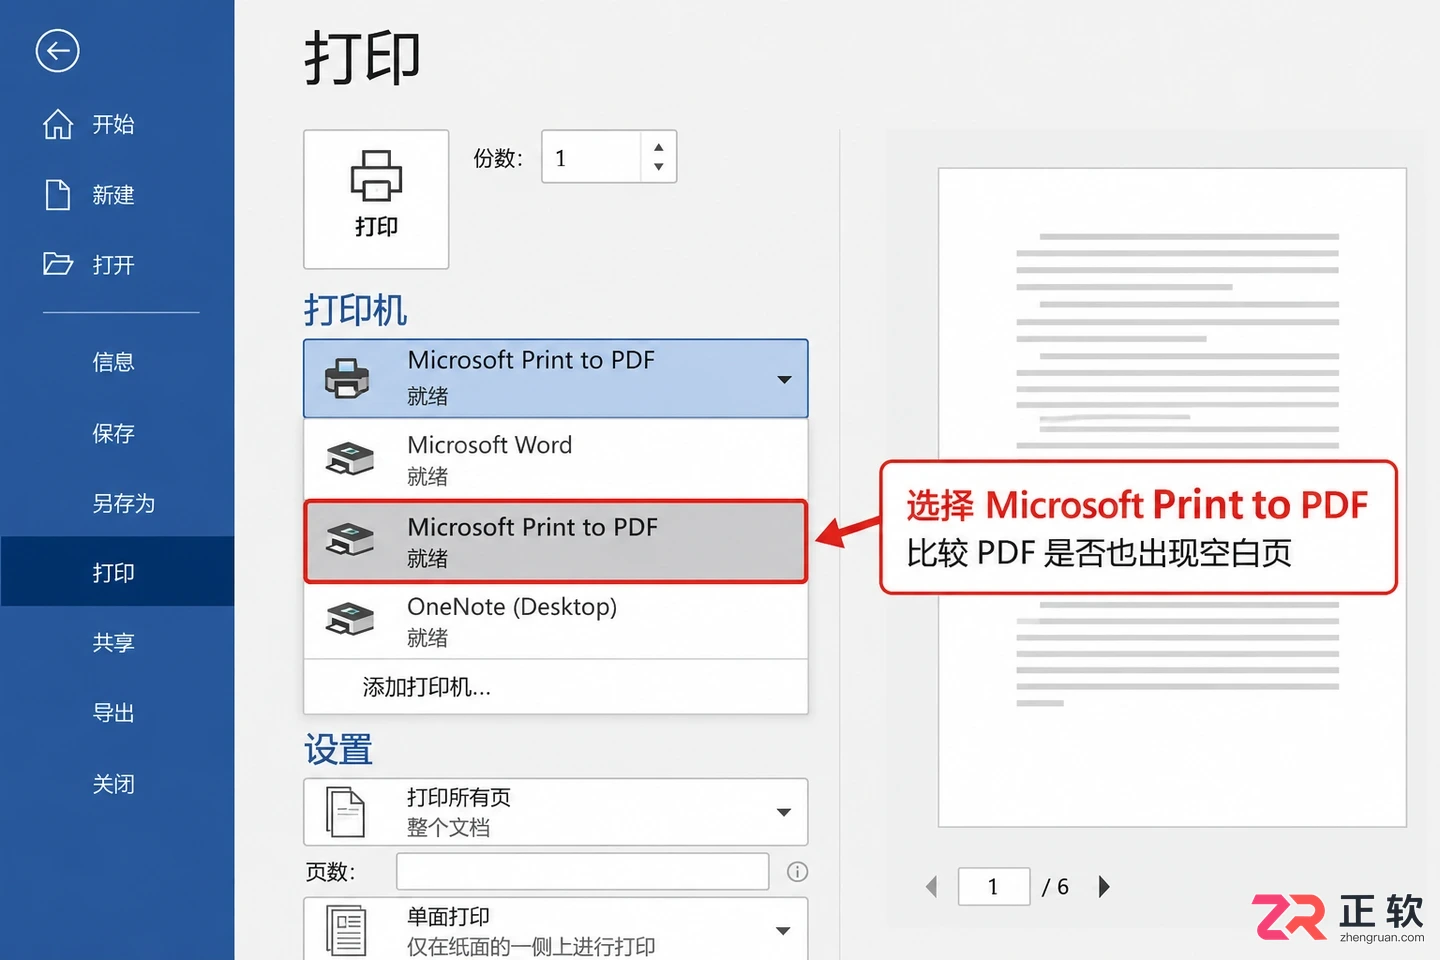The image size is (1440, 960).
Task: Click the / 6 total pages text
Action: pyautogui.click(x=1055, y=887)
